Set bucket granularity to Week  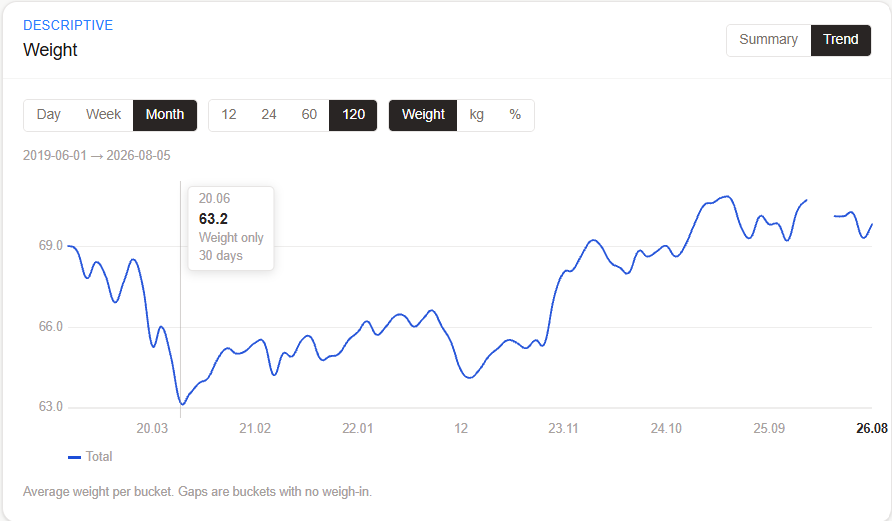(103, 115)
